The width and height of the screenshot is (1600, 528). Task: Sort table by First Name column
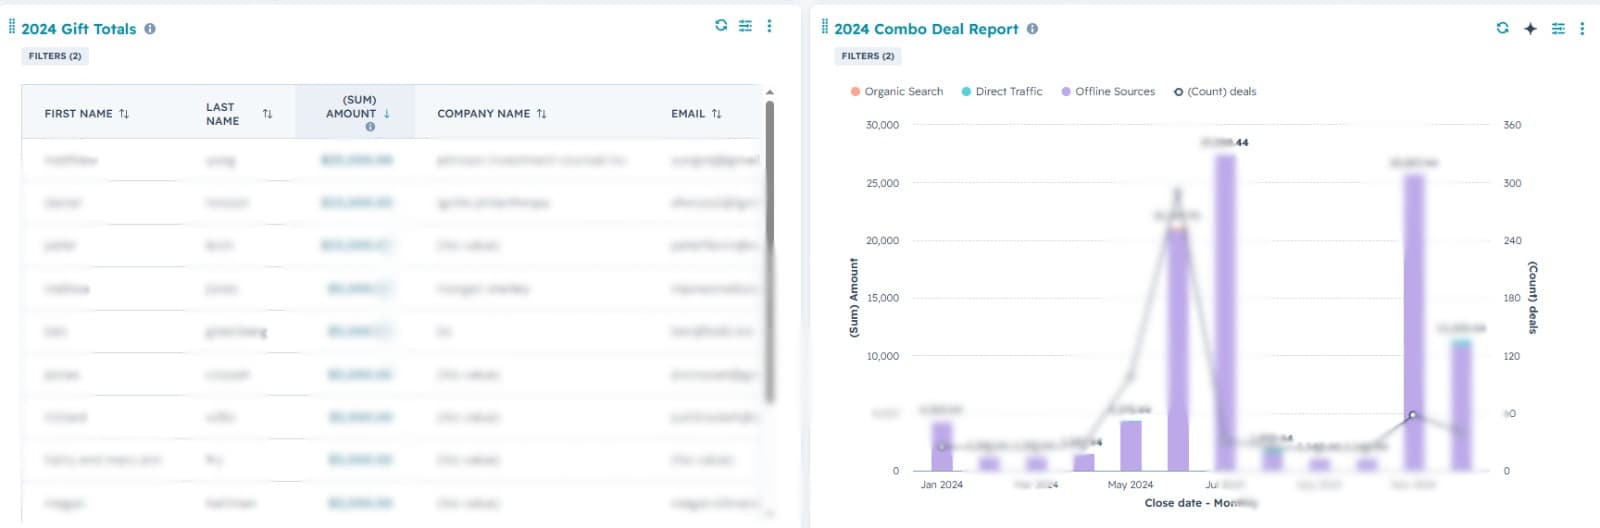click(x=87, y=114)
